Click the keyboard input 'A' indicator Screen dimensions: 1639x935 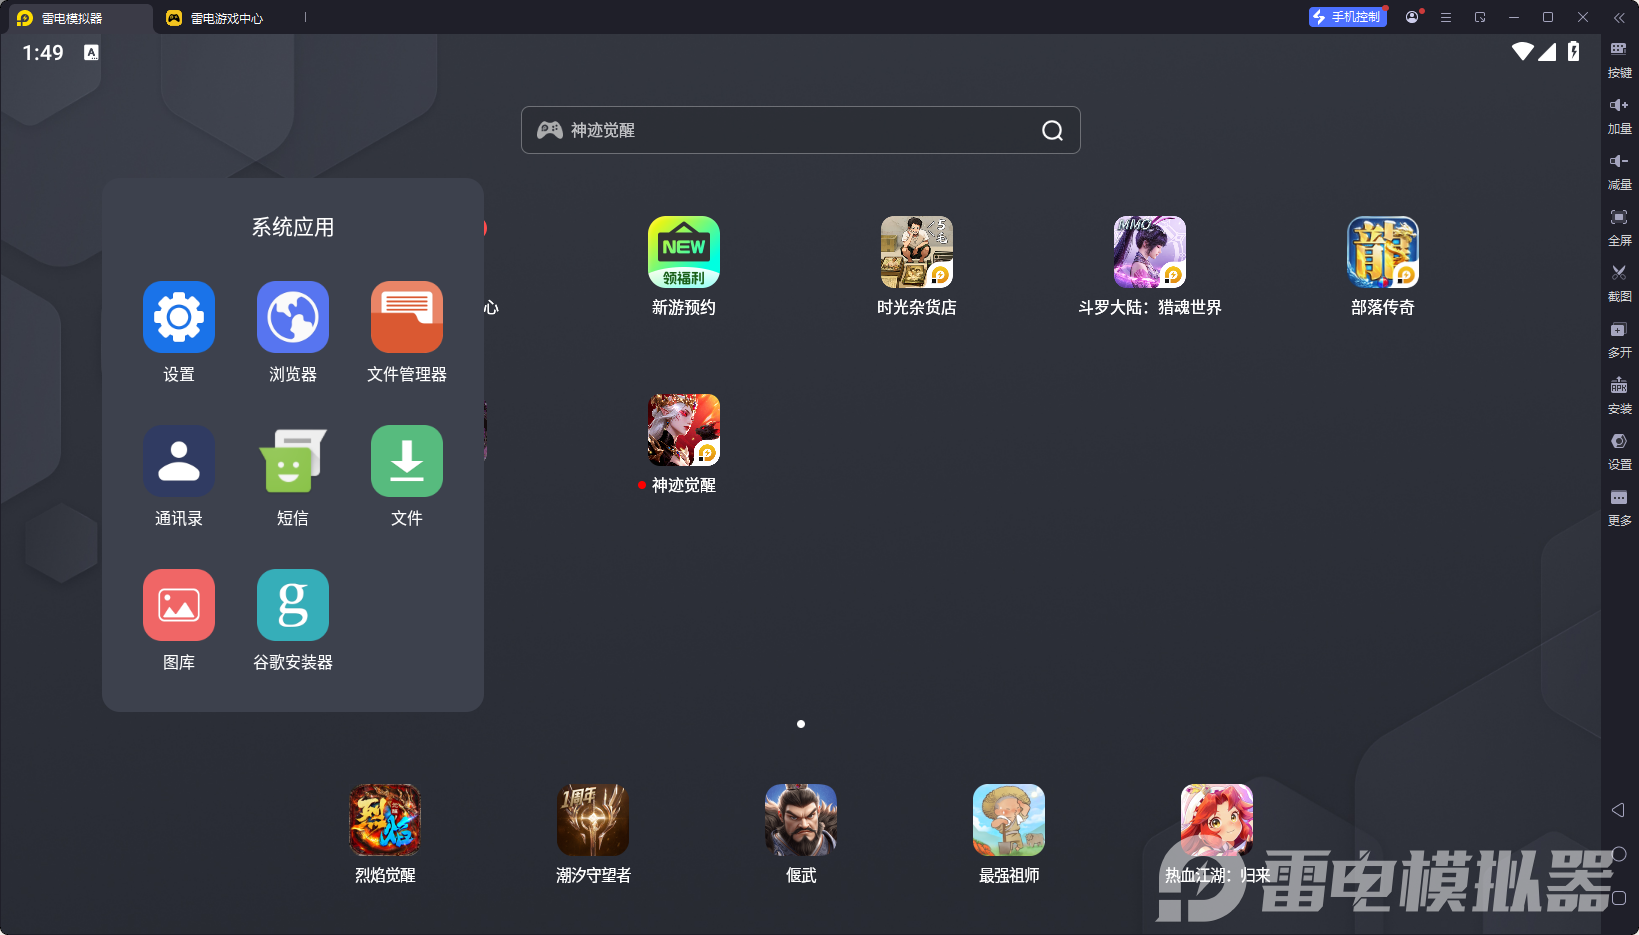pos(91,53)
